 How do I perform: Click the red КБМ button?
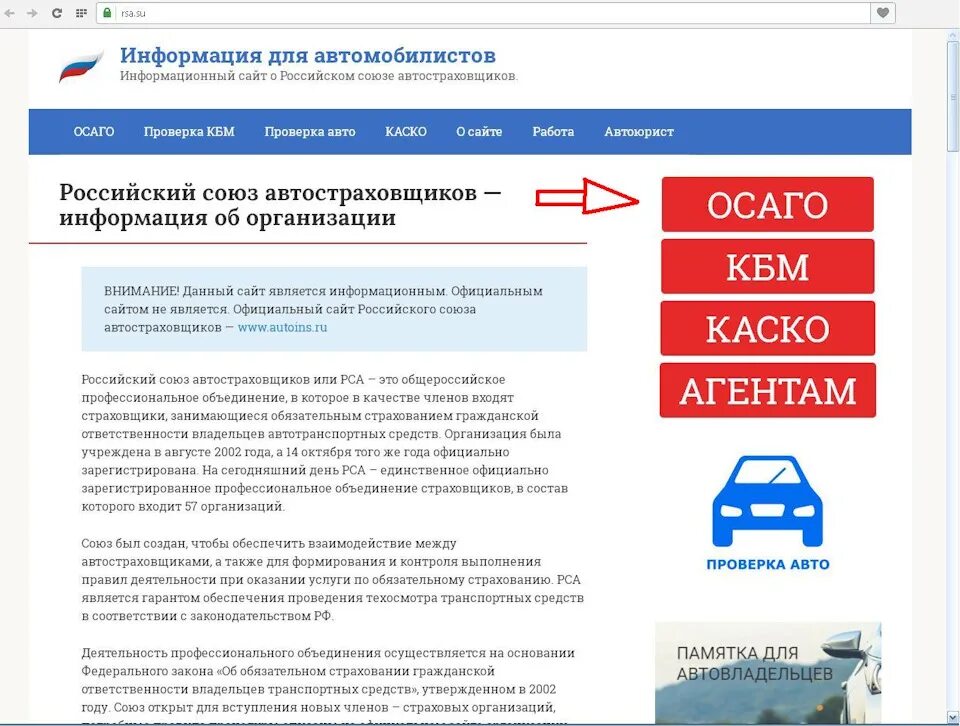point(768,267)
